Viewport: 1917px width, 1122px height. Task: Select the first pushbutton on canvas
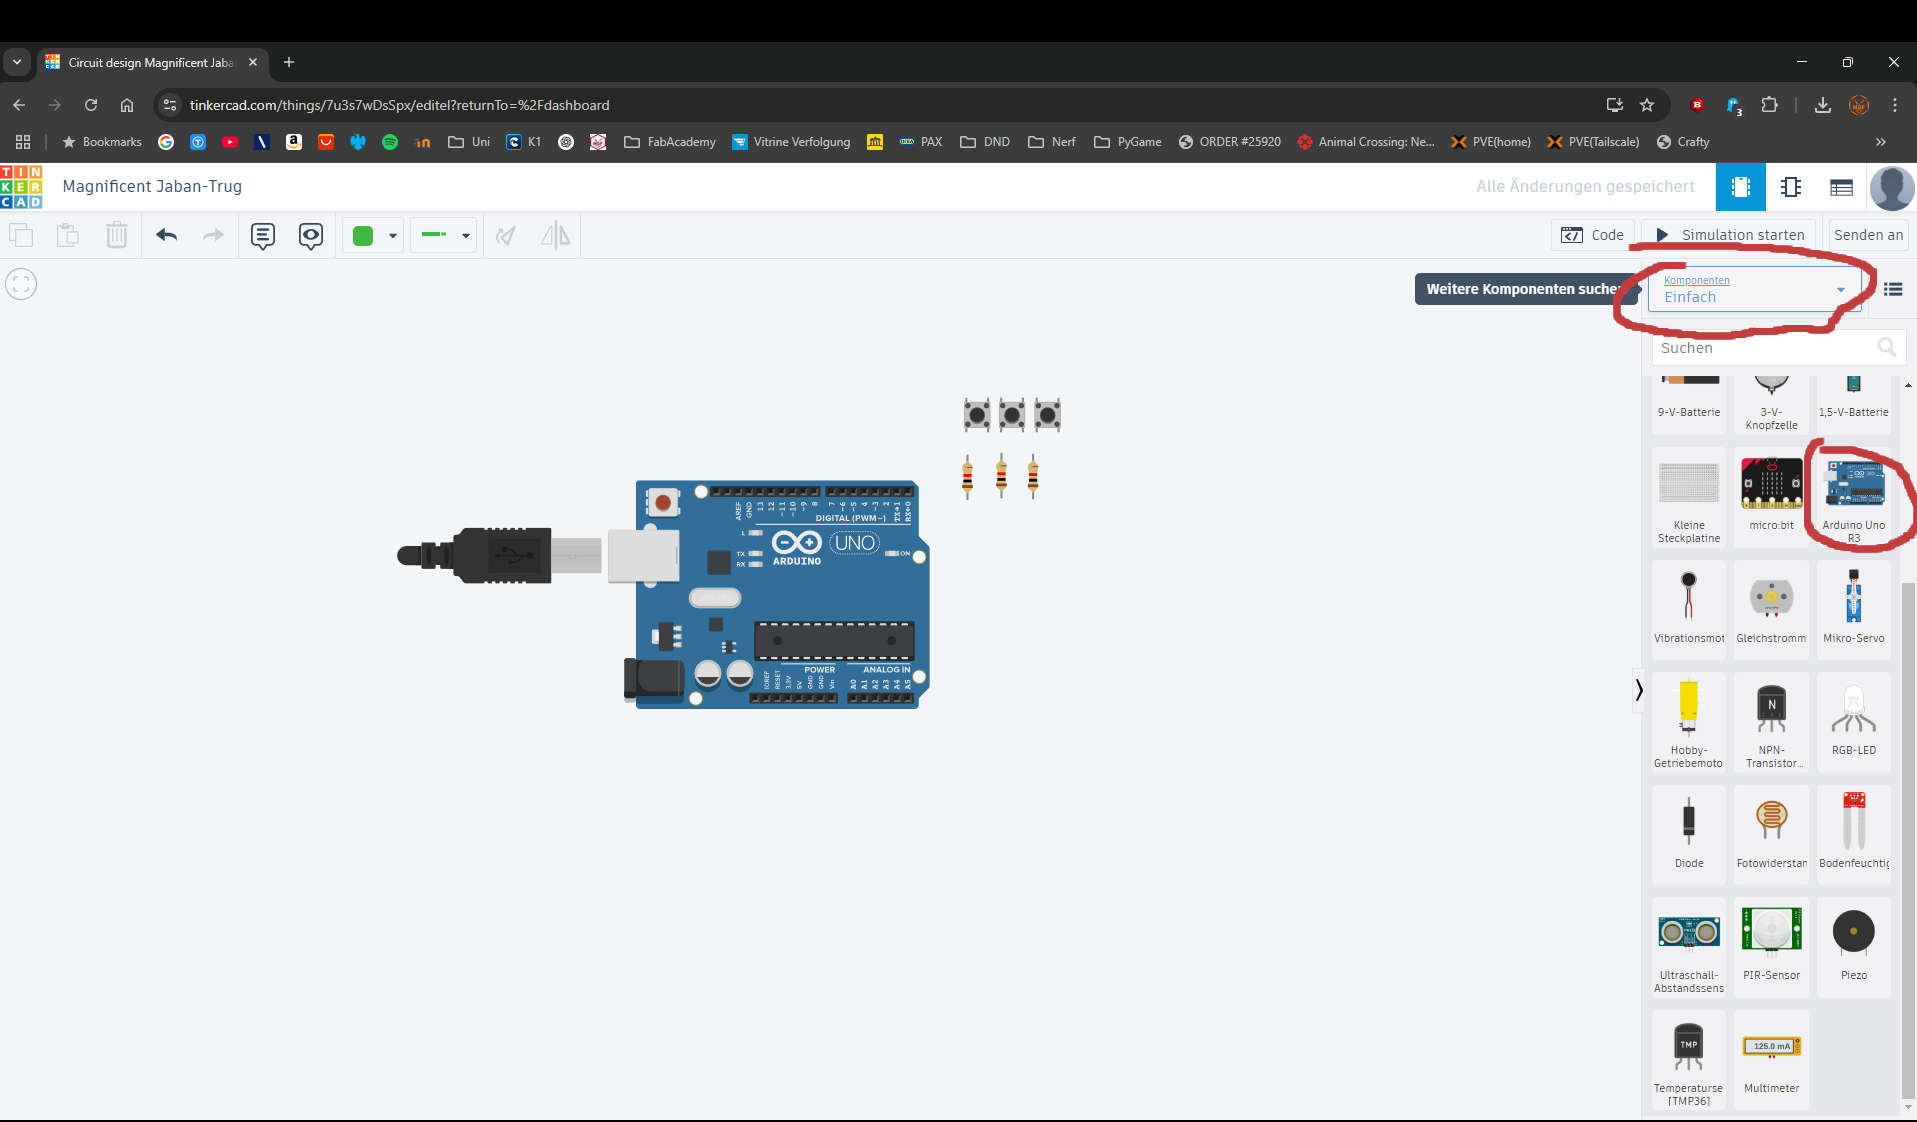(x=976, y=414)
